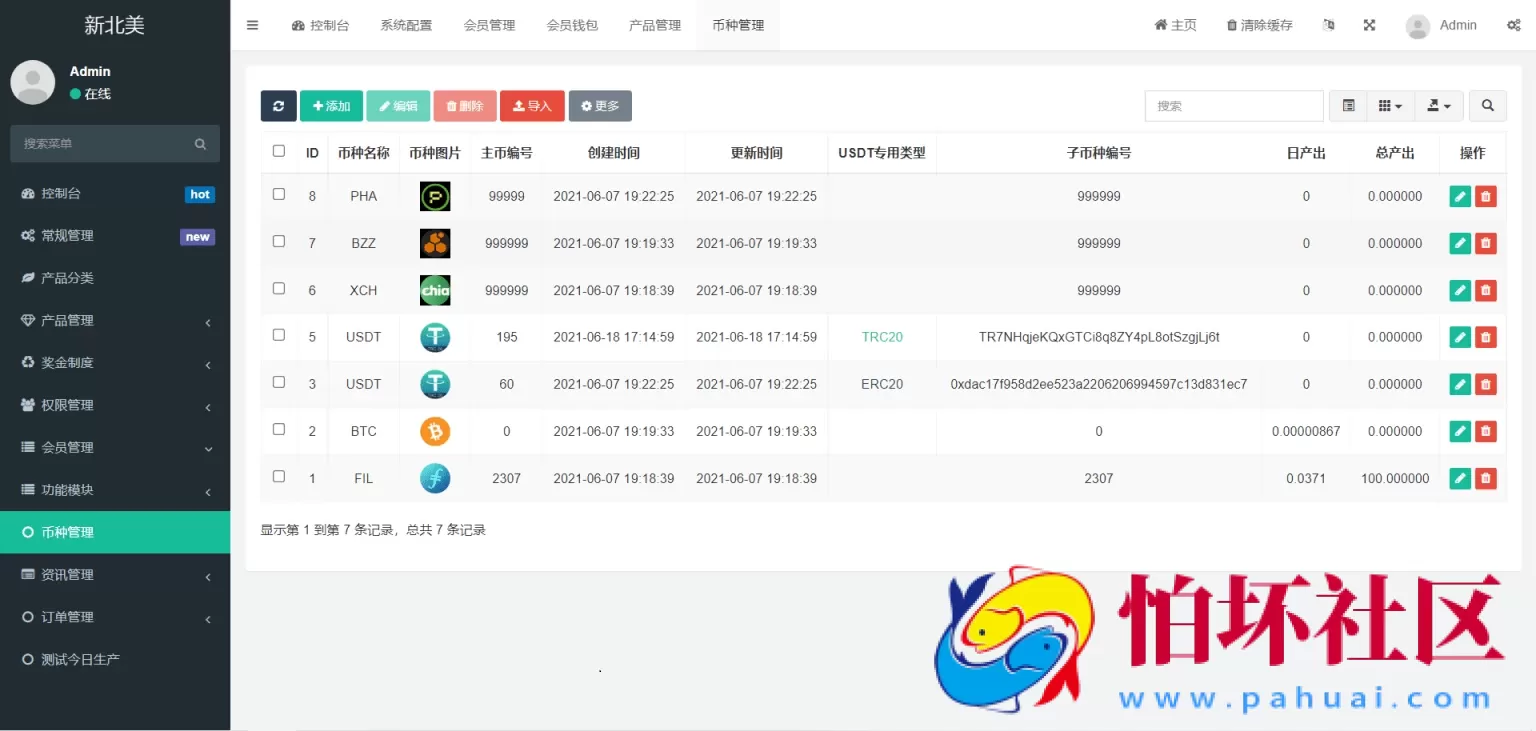Image resolution: width=1536 pixels, height=731 pixels.
Task: Click the edit pencil icon for FIL row
Action: pos(1460,479)
